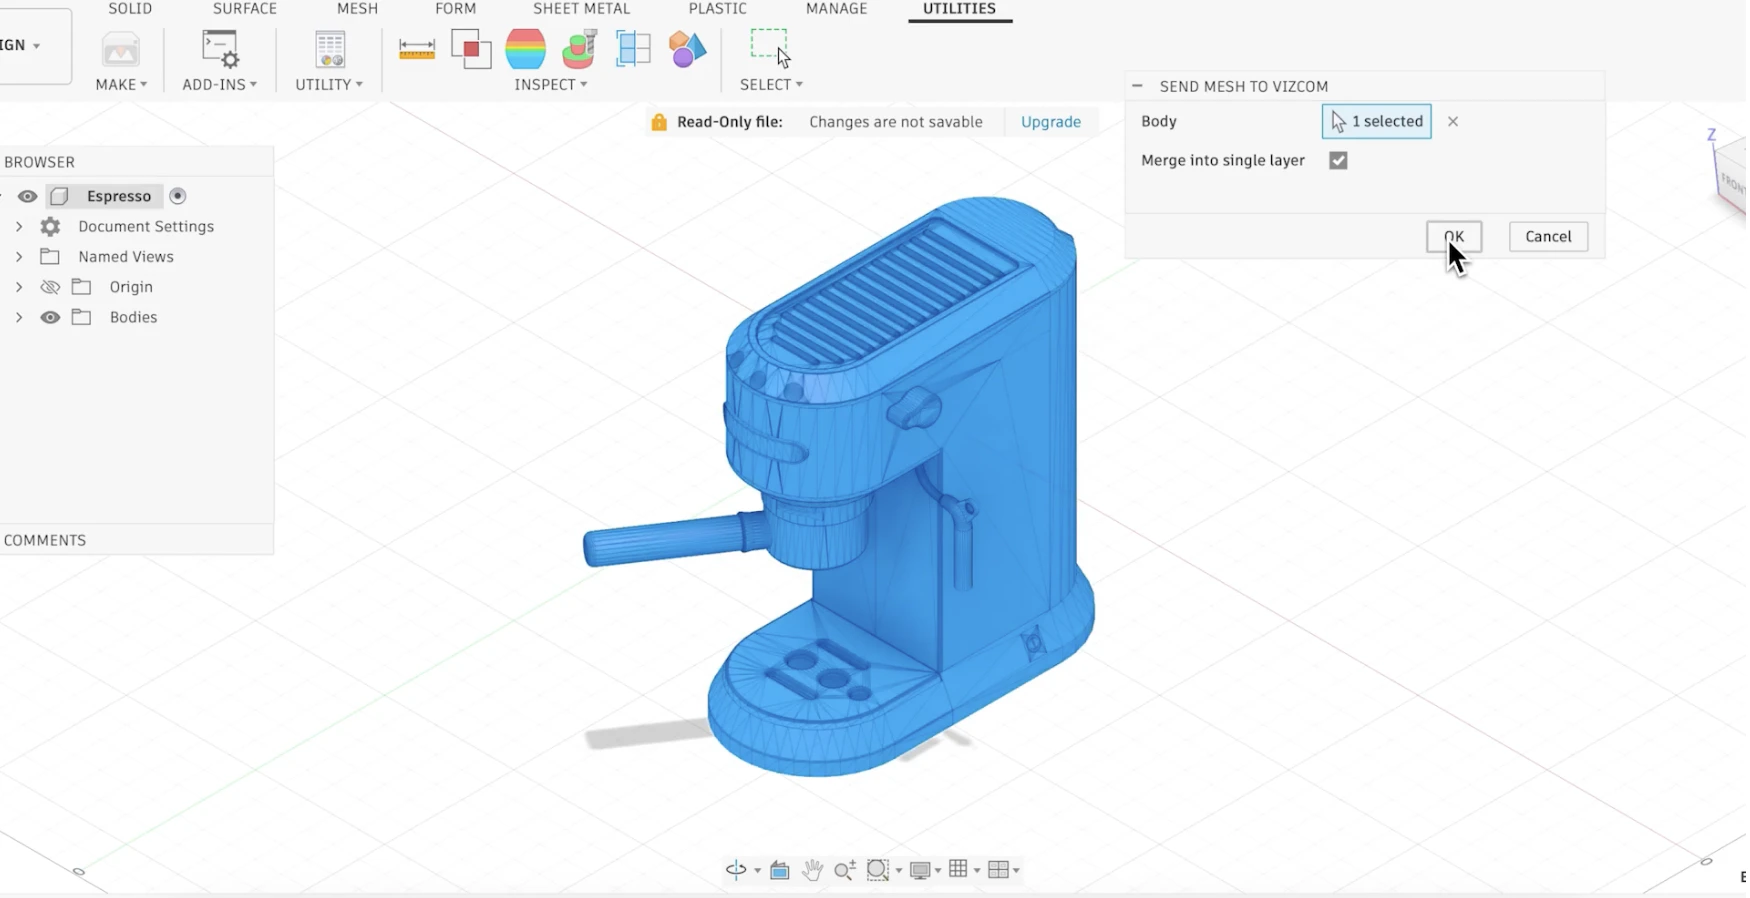Click the read-only lock icon

[659, 122]
